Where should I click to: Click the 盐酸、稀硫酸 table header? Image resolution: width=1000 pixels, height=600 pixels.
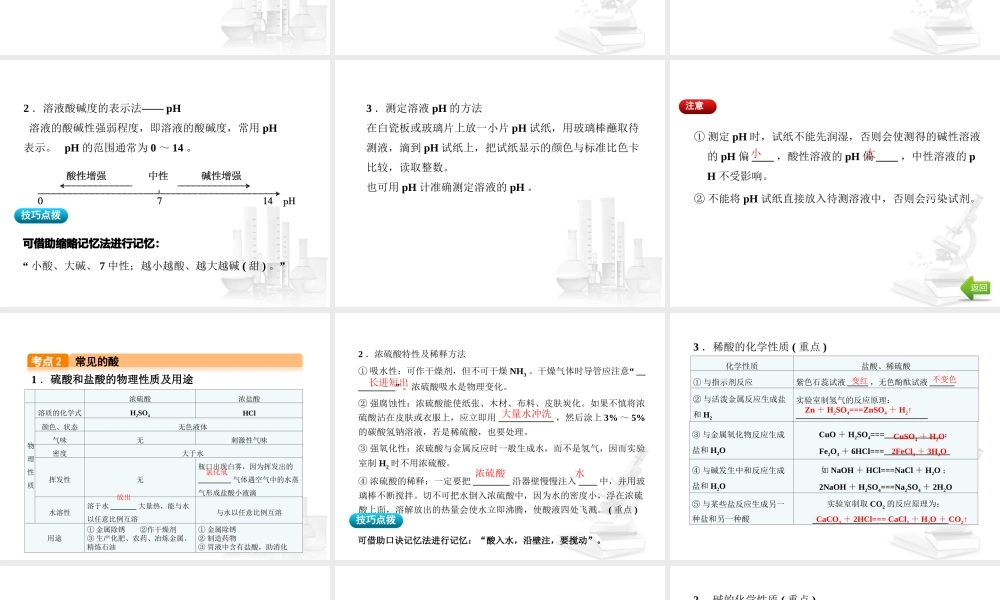(886, 366)
